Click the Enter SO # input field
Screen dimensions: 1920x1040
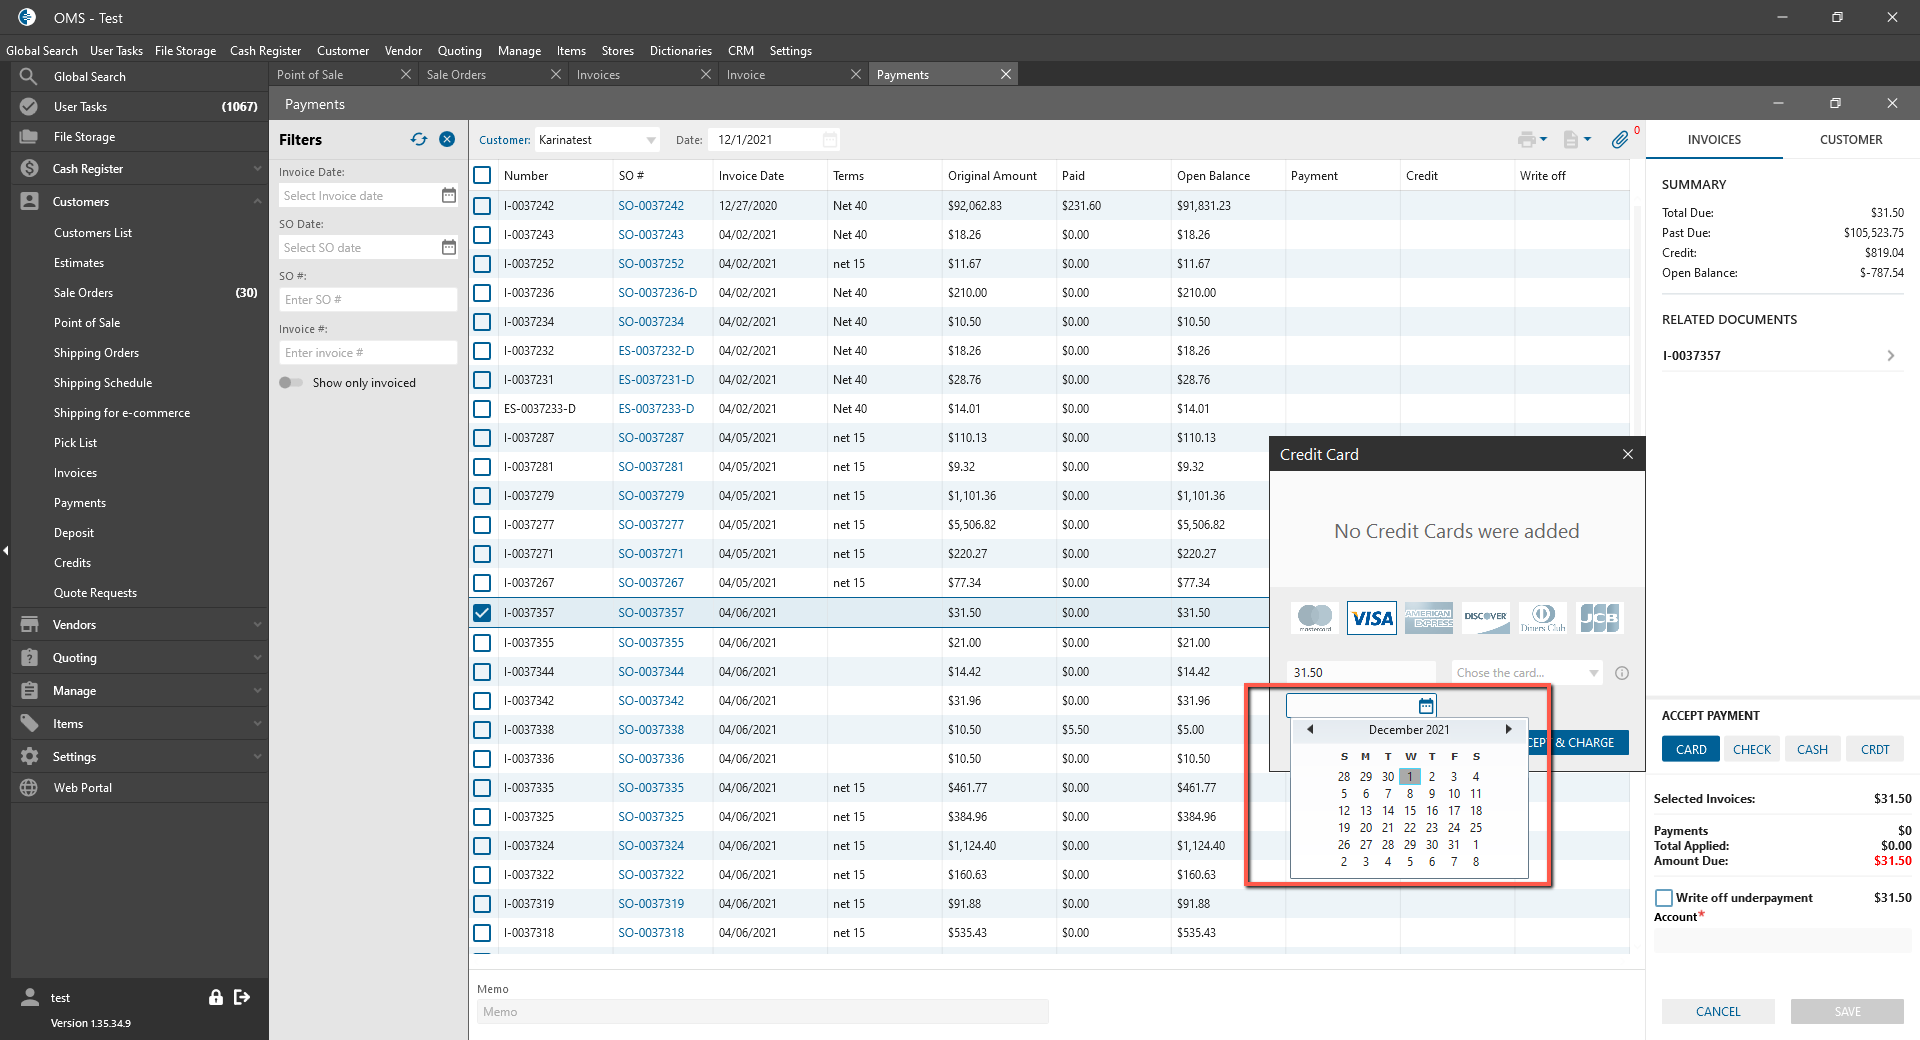[368, 299]
